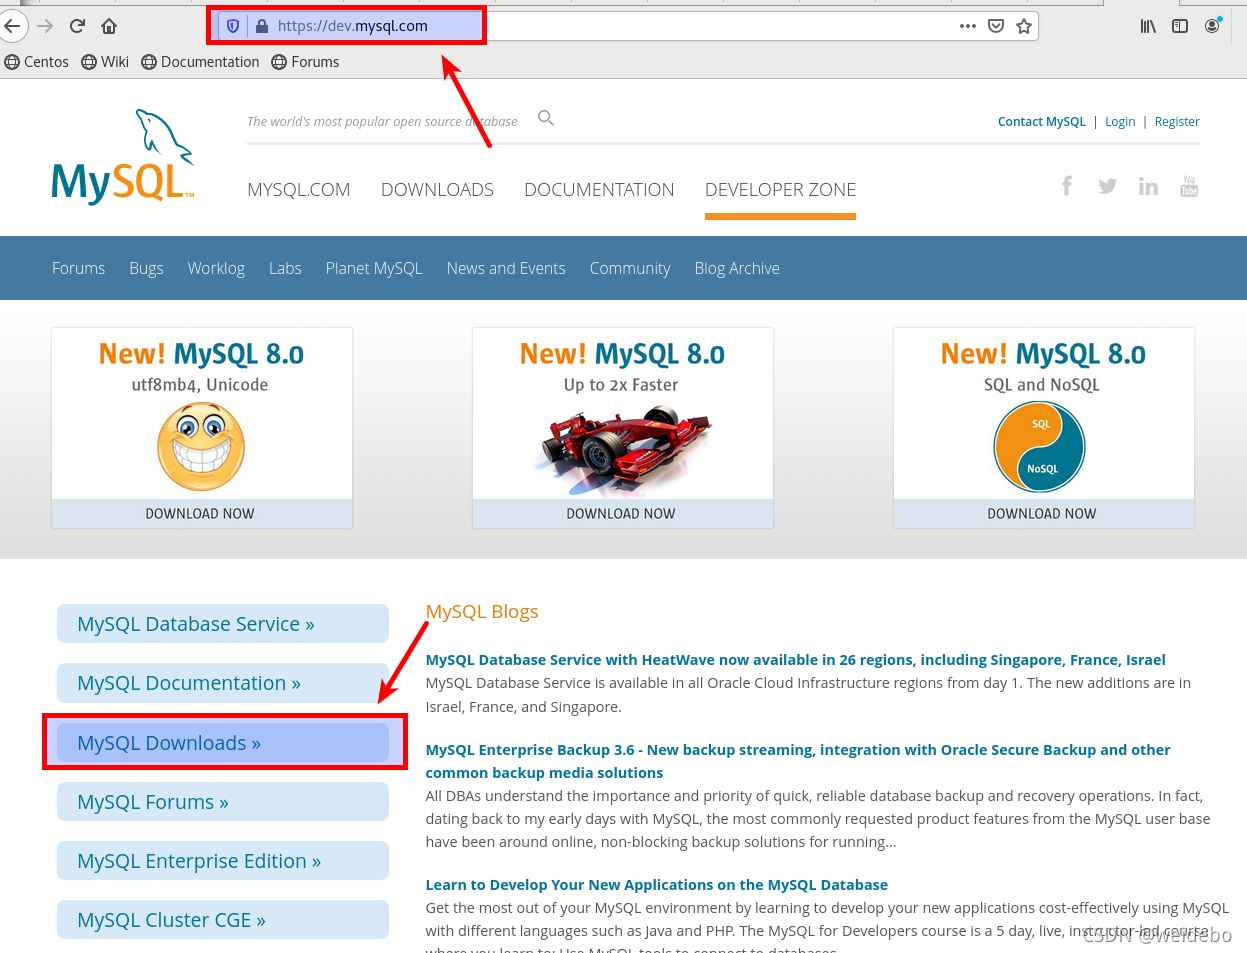Open the Library toolbar icon

click(1148, 26)
